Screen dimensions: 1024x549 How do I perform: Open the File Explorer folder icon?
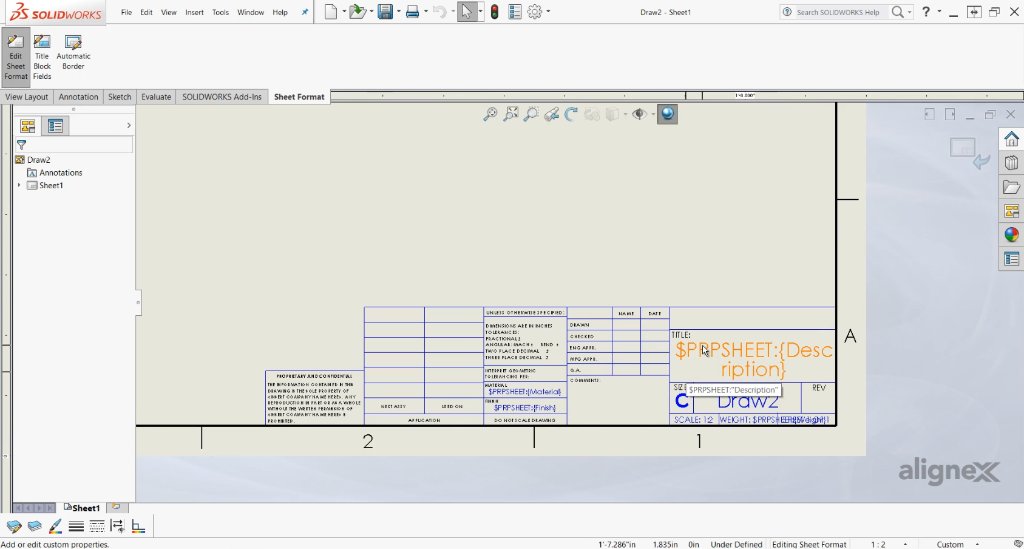click(1011, 187)
